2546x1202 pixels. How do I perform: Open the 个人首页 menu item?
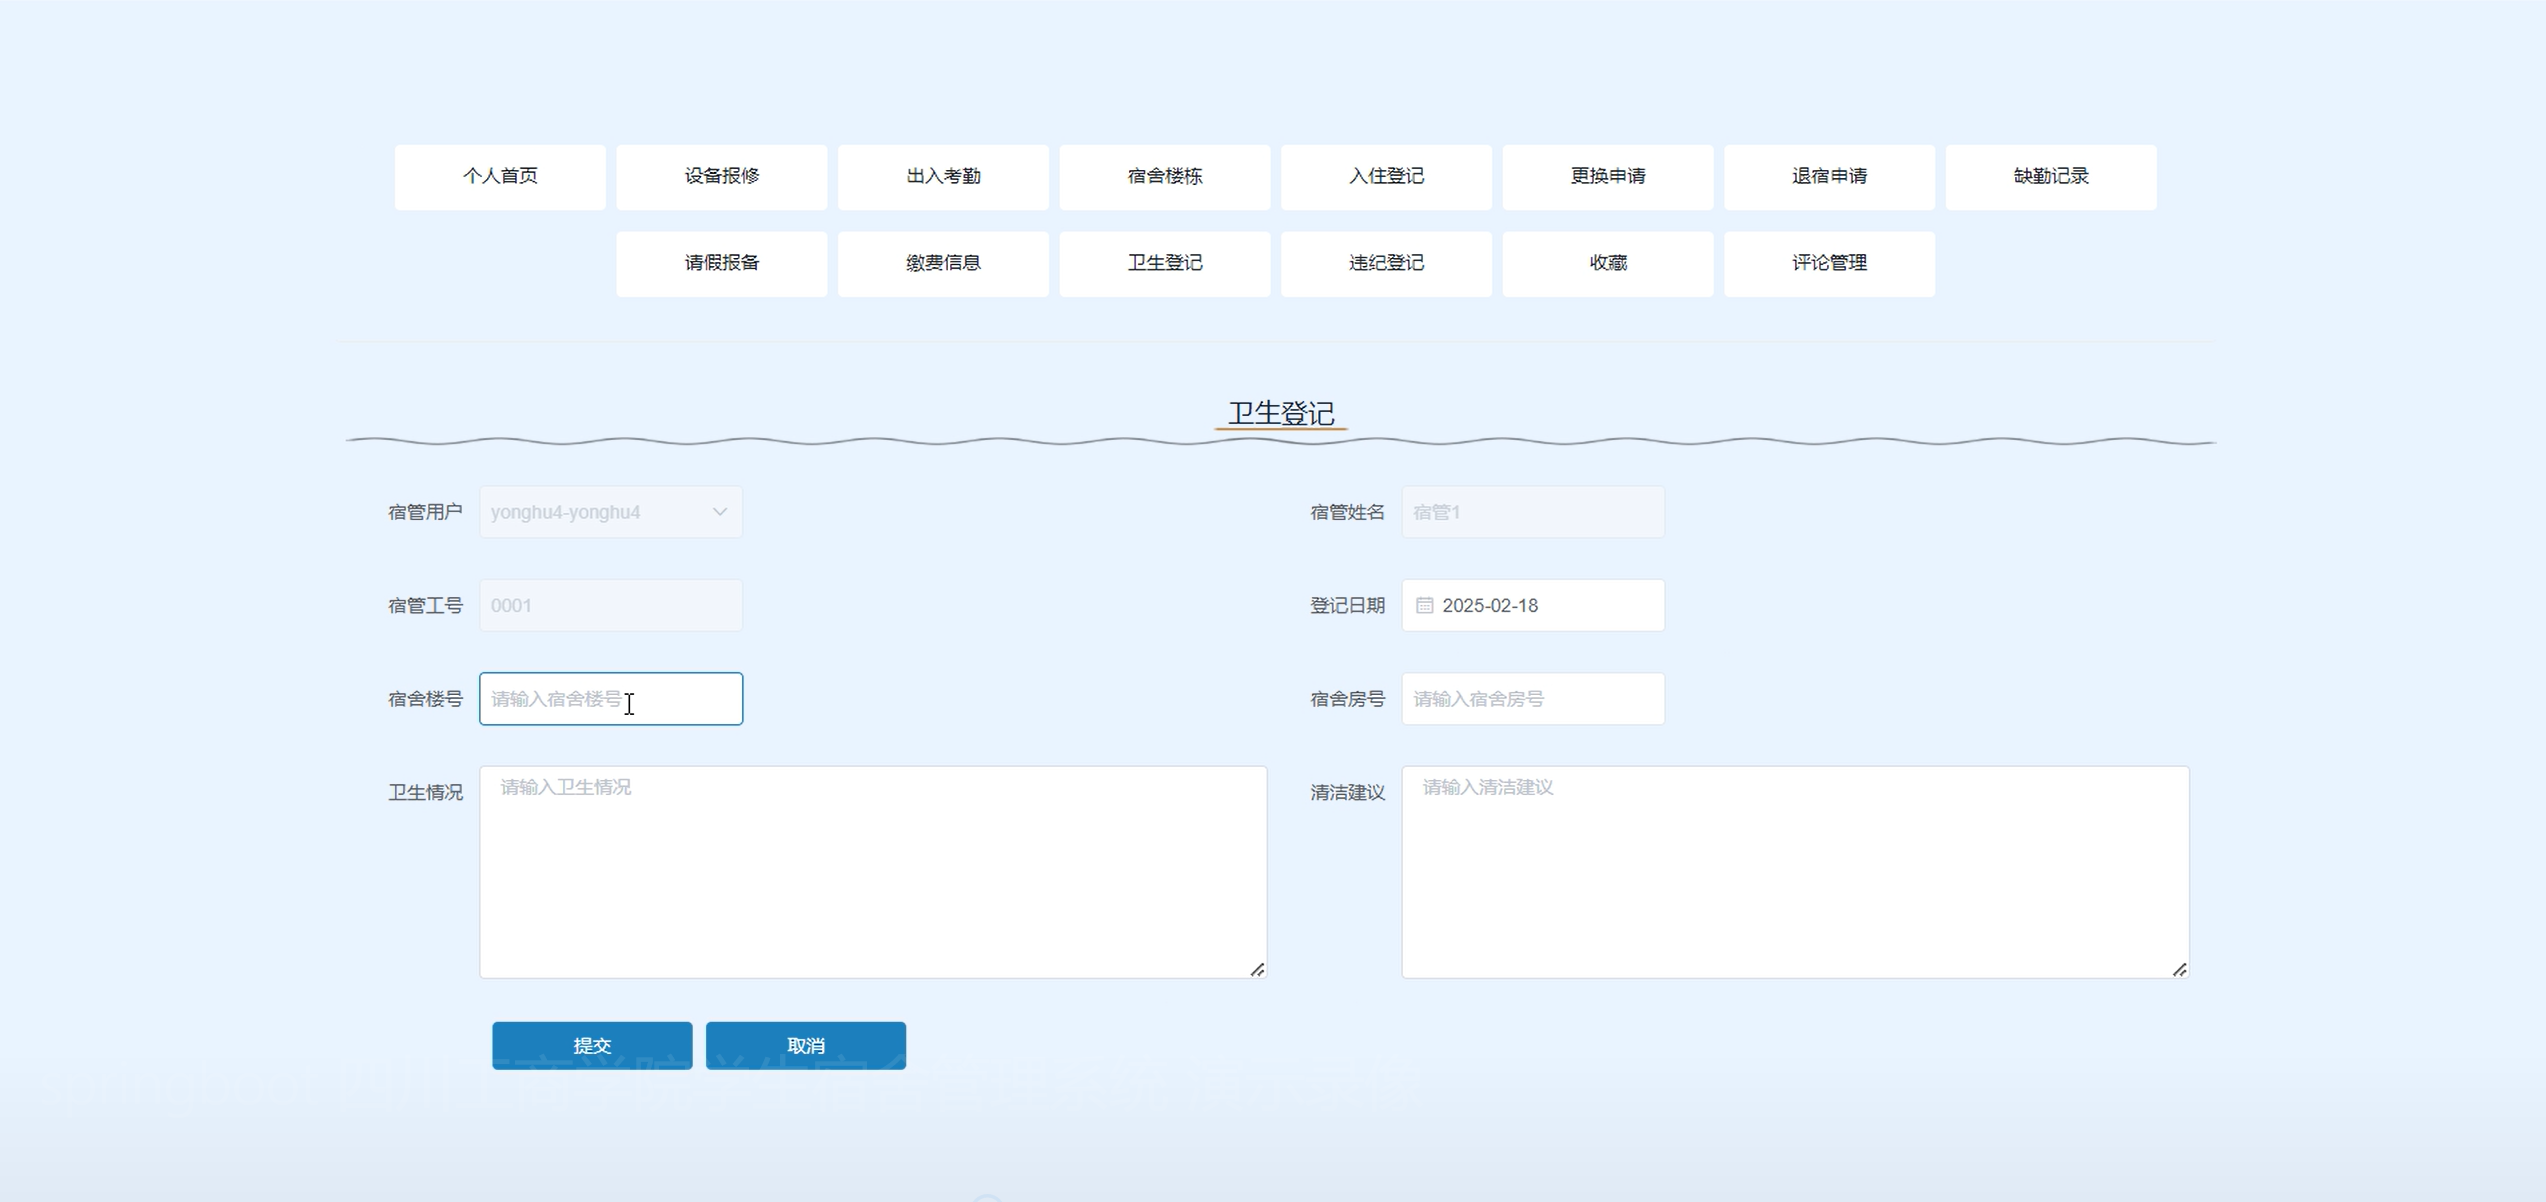coord(500,177)
